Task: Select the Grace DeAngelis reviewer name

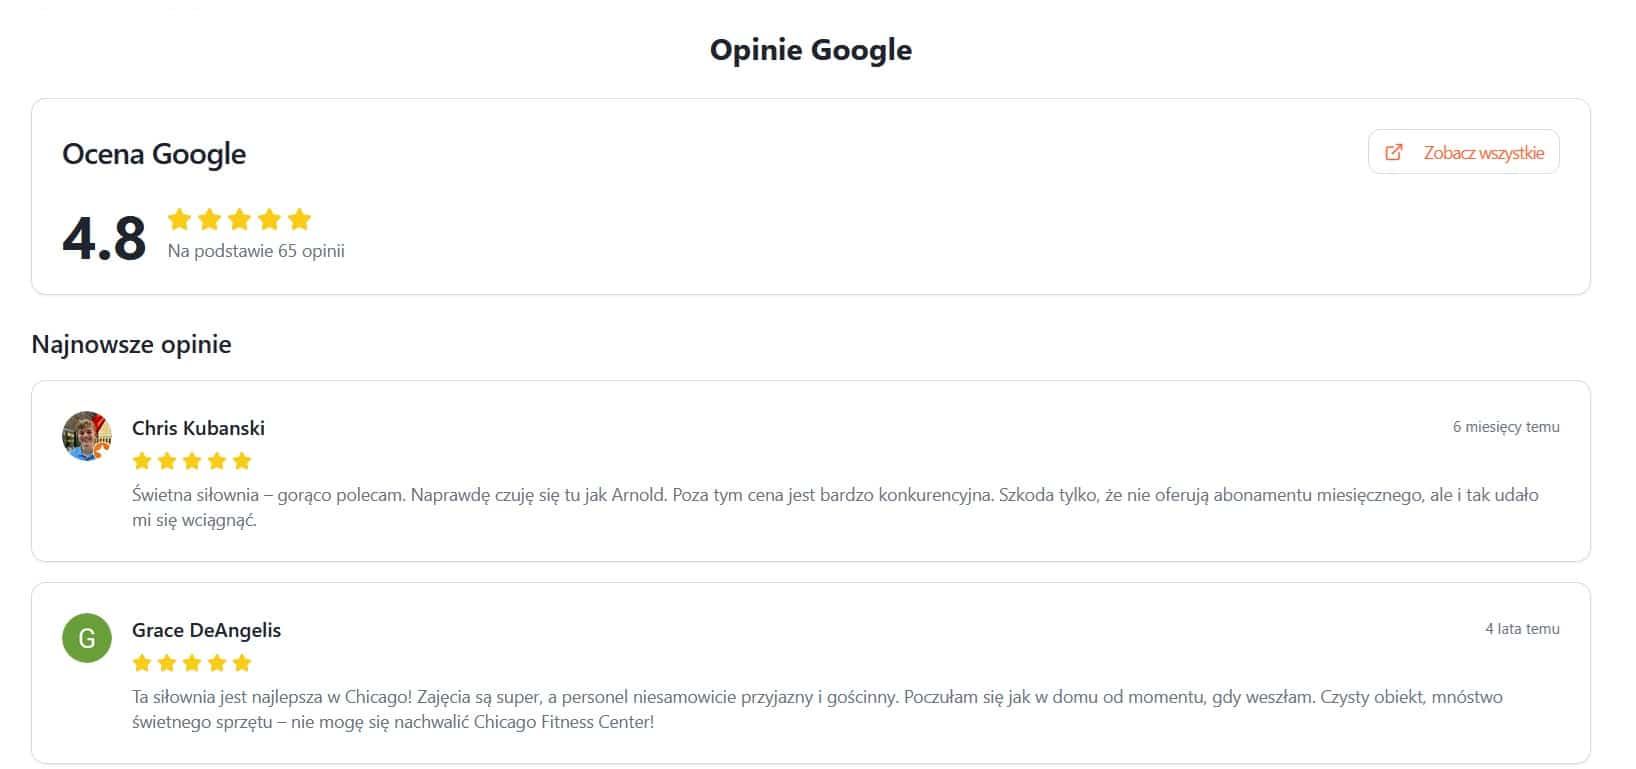Action: (206, 630)
